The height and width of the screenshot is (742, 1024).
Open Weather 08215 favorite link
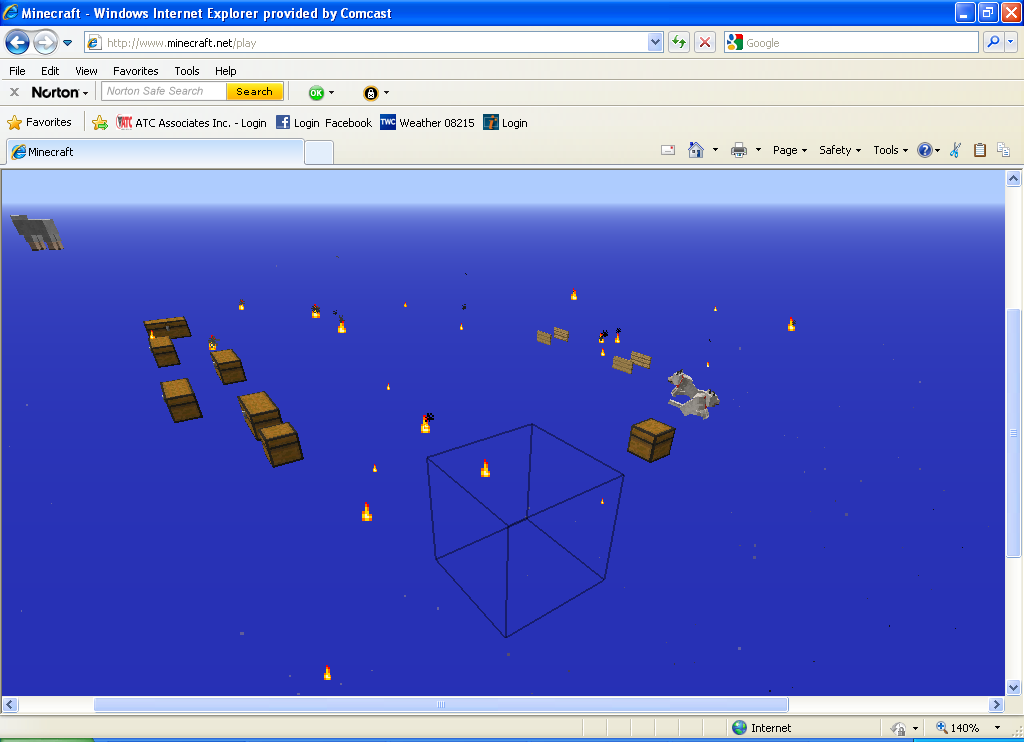(427, 123)
